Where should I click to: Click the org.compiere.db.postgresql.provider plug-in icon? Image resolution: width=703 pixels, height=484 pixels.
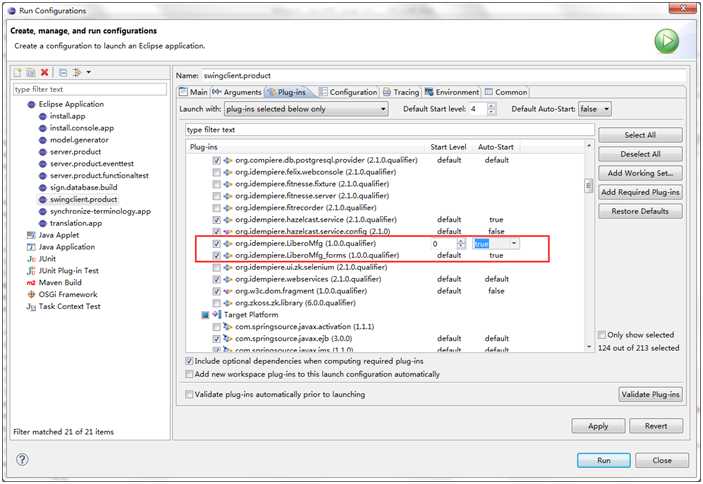point(228,160)
